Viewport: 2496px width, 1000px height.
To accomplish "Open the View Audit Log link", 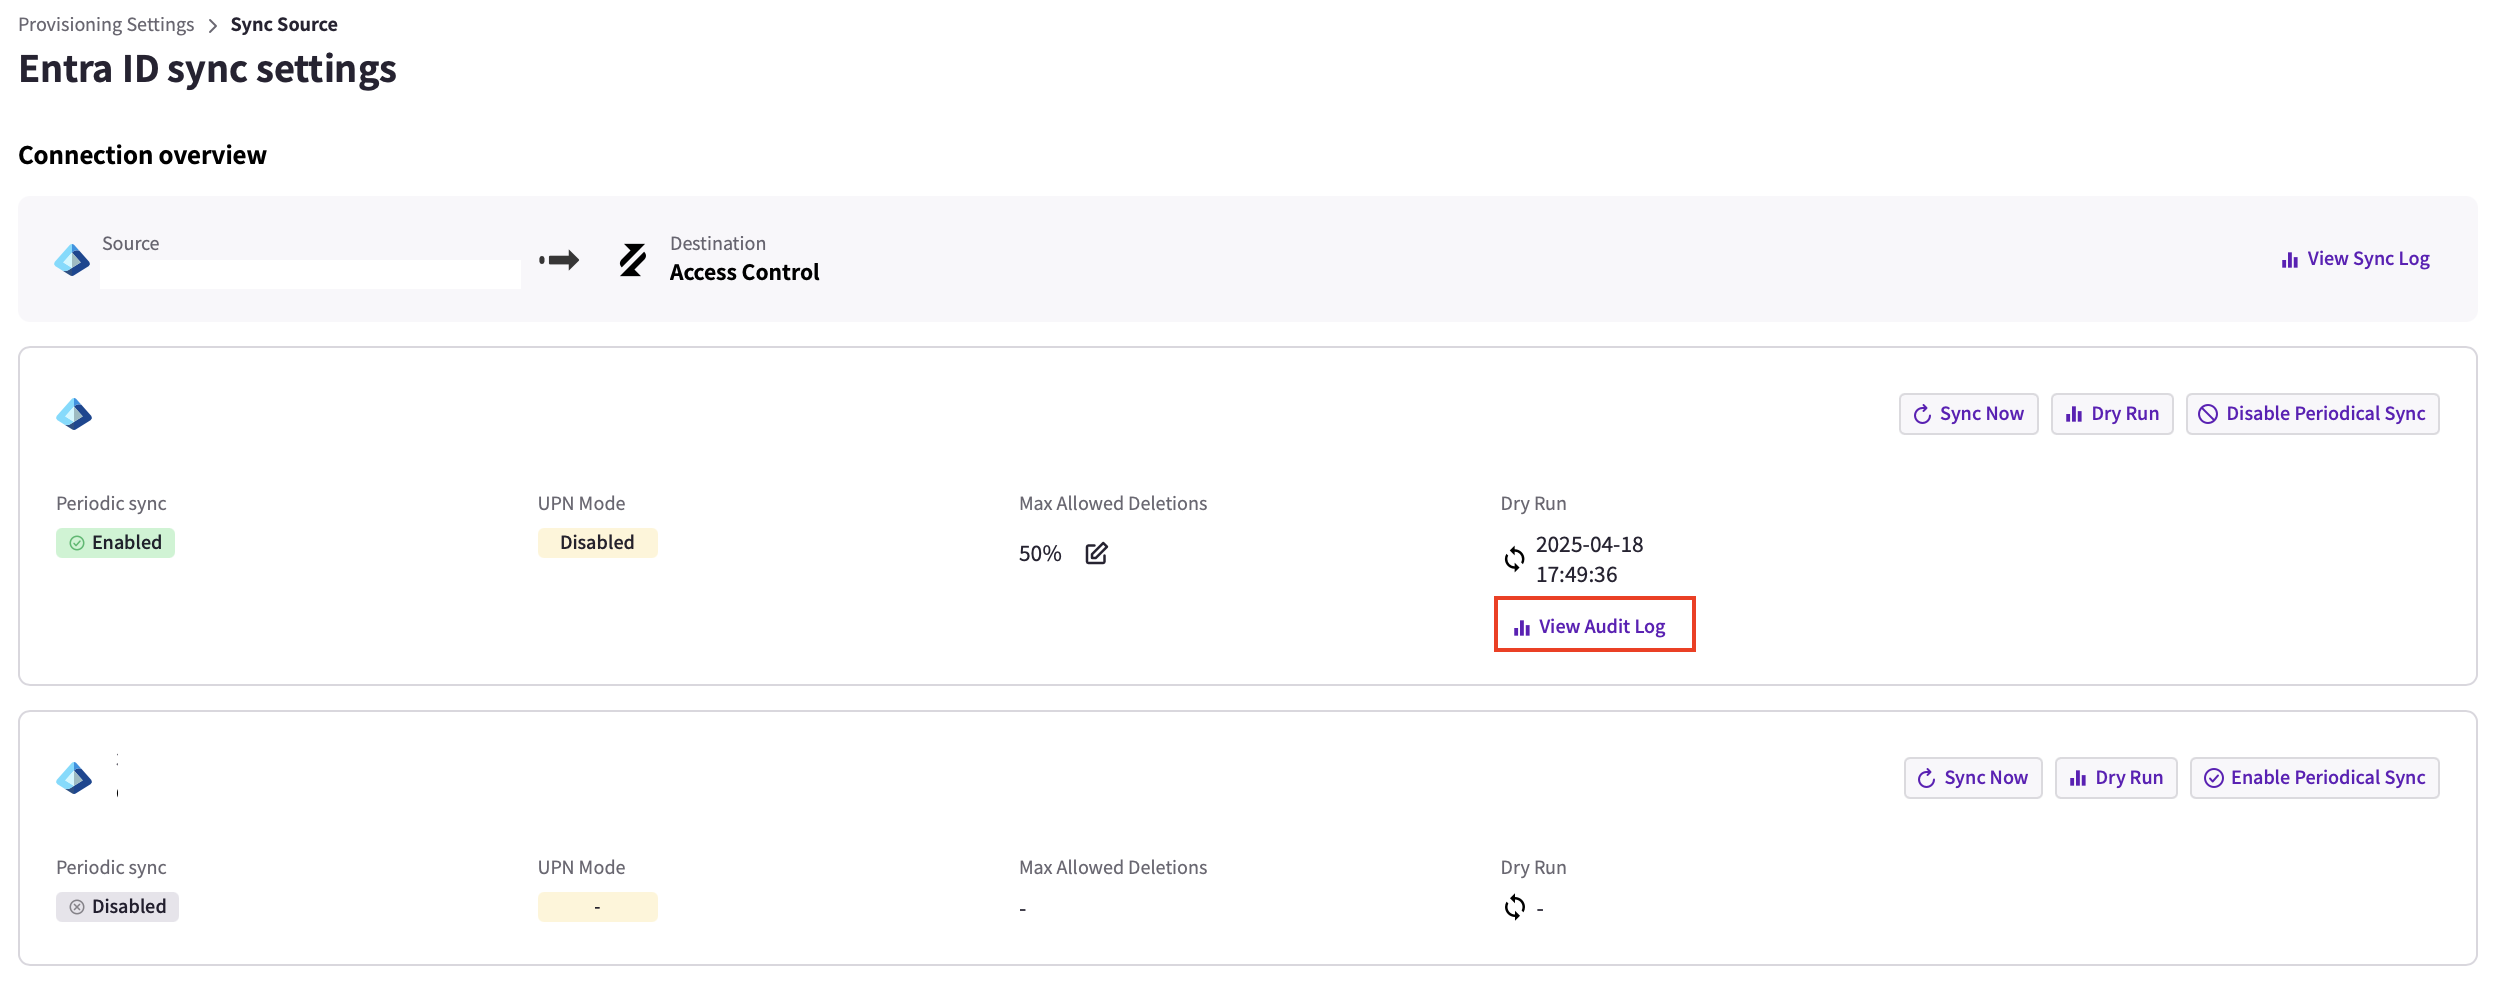I will point(1590,627).
